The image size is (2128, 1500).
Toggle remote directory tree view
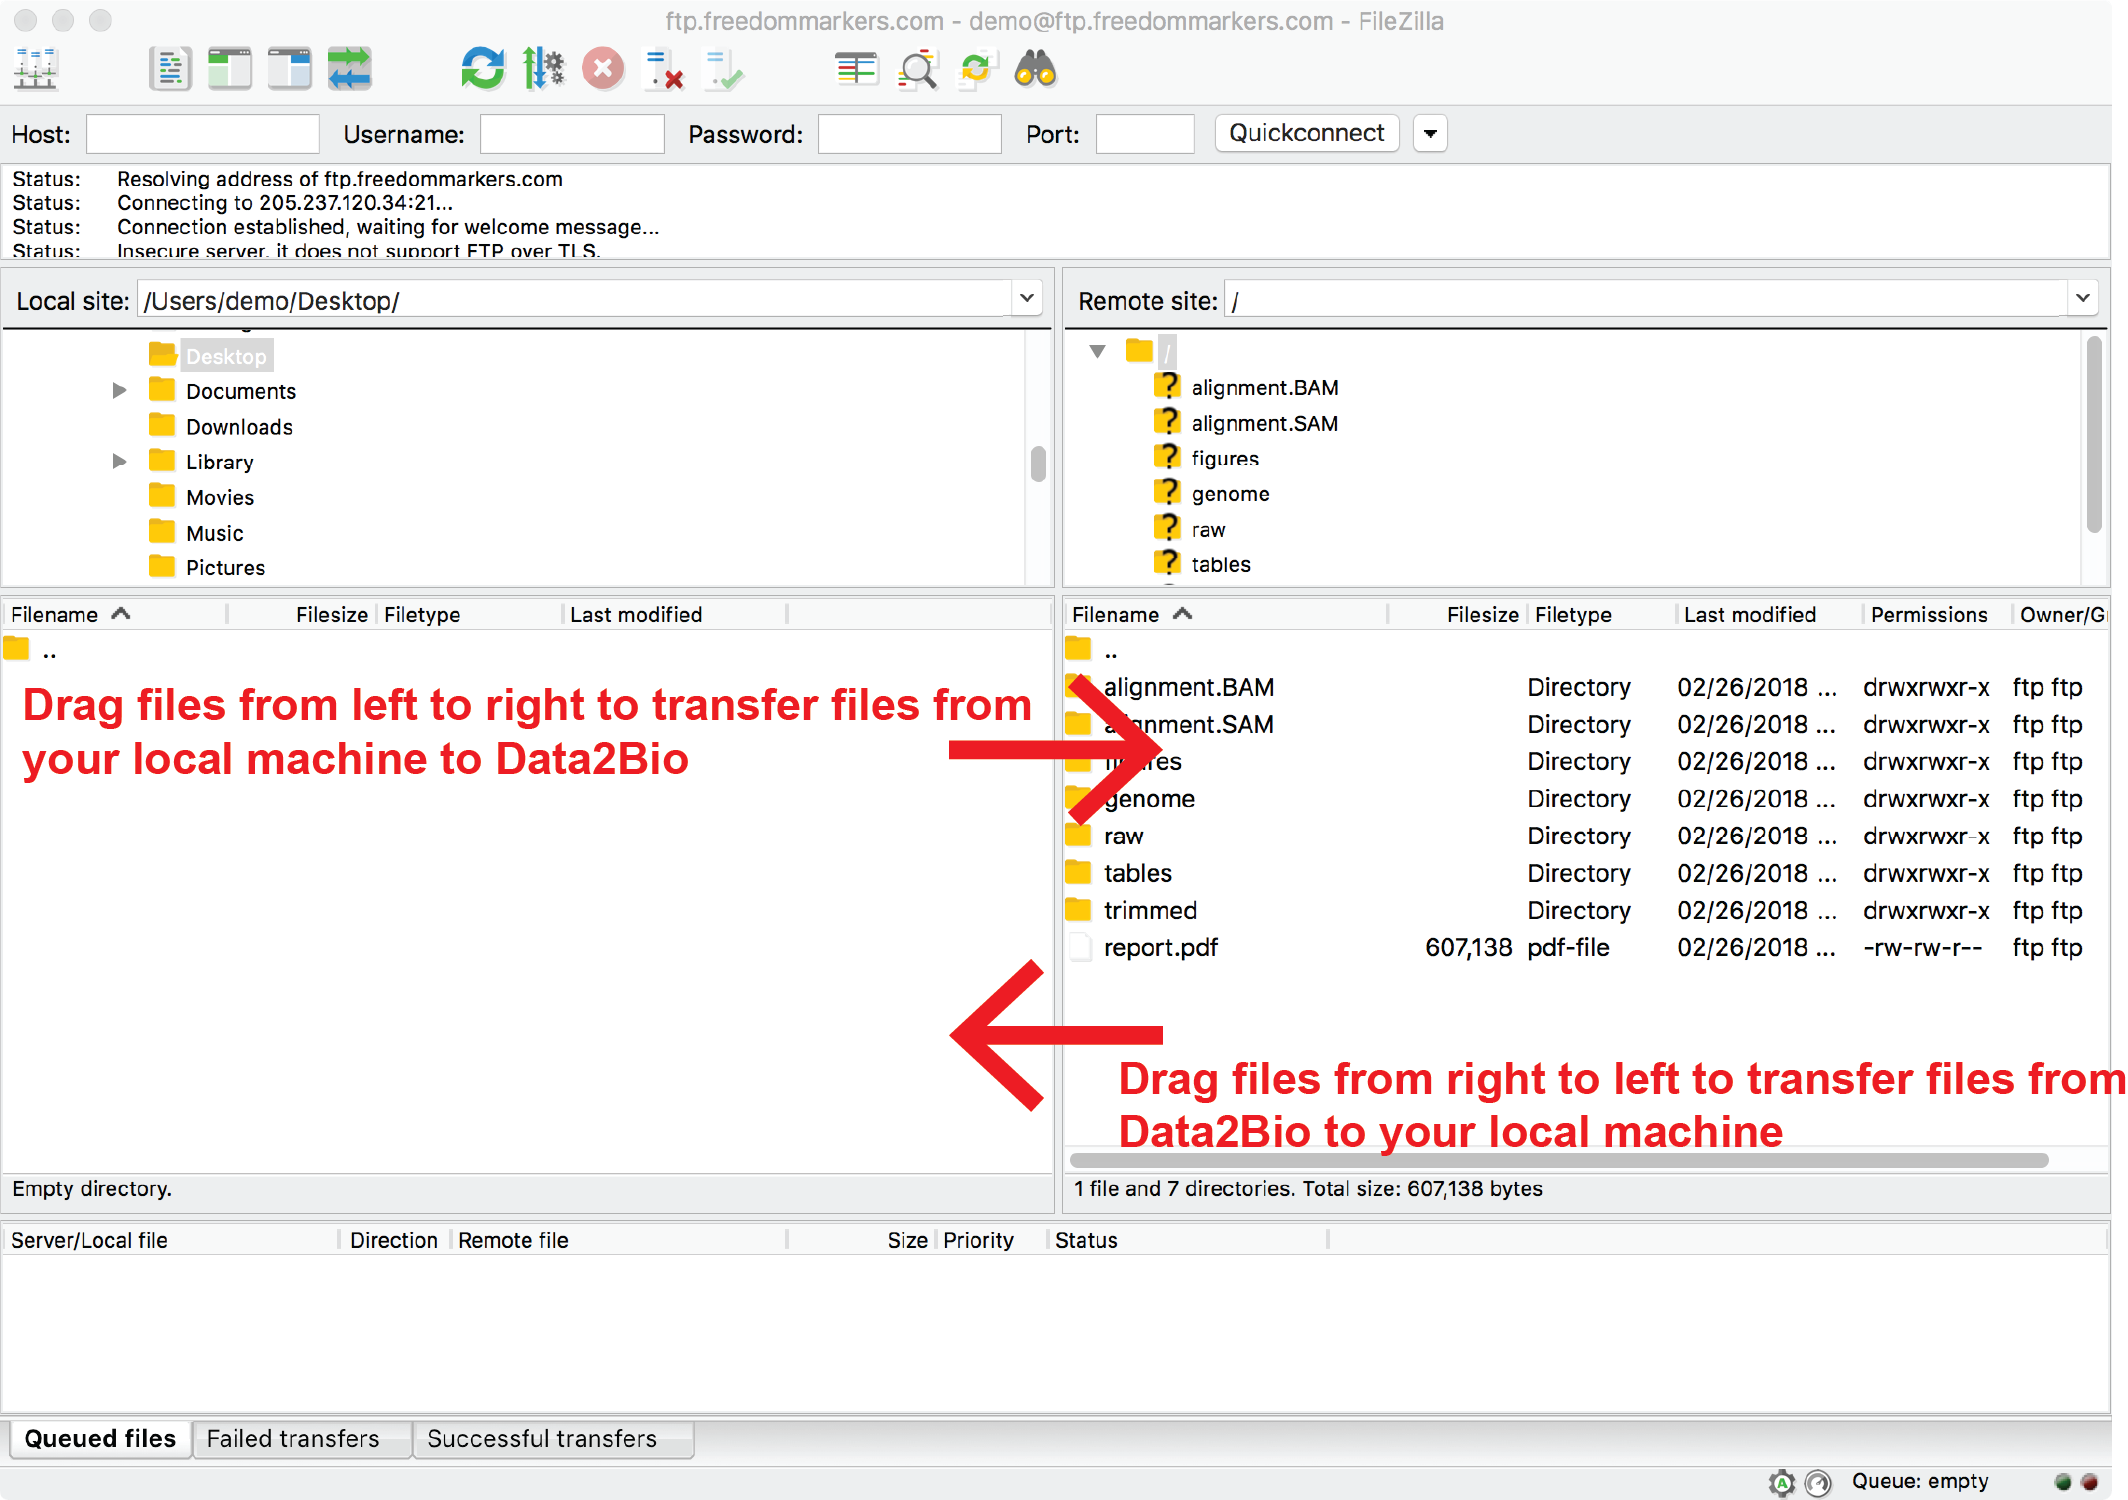290,69
